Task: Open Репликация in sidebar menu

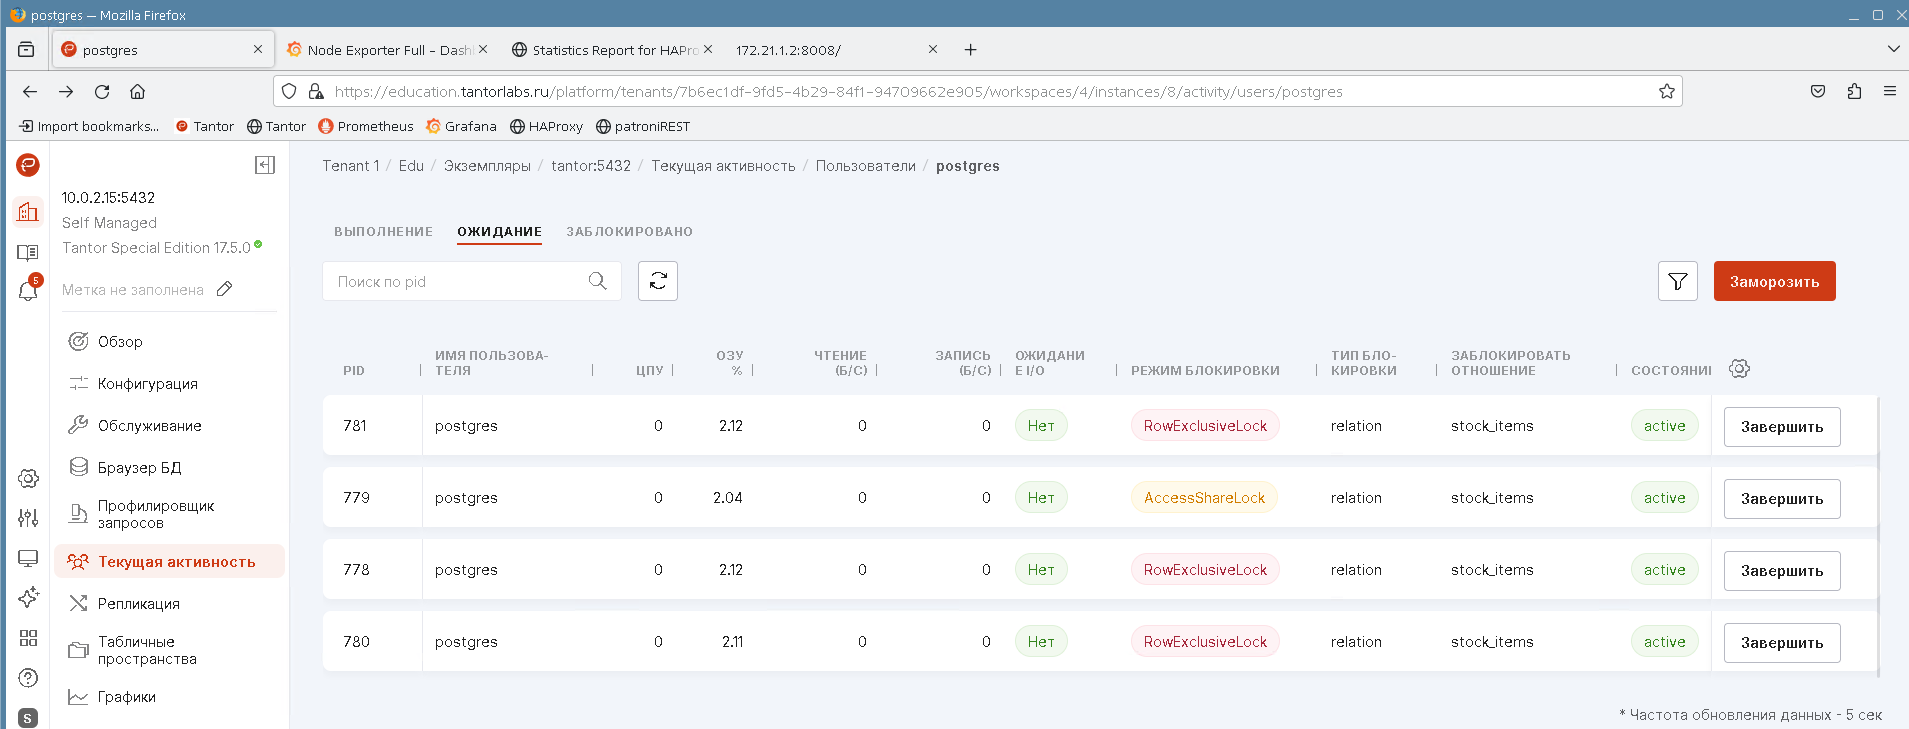Action: tap(138, 604)
